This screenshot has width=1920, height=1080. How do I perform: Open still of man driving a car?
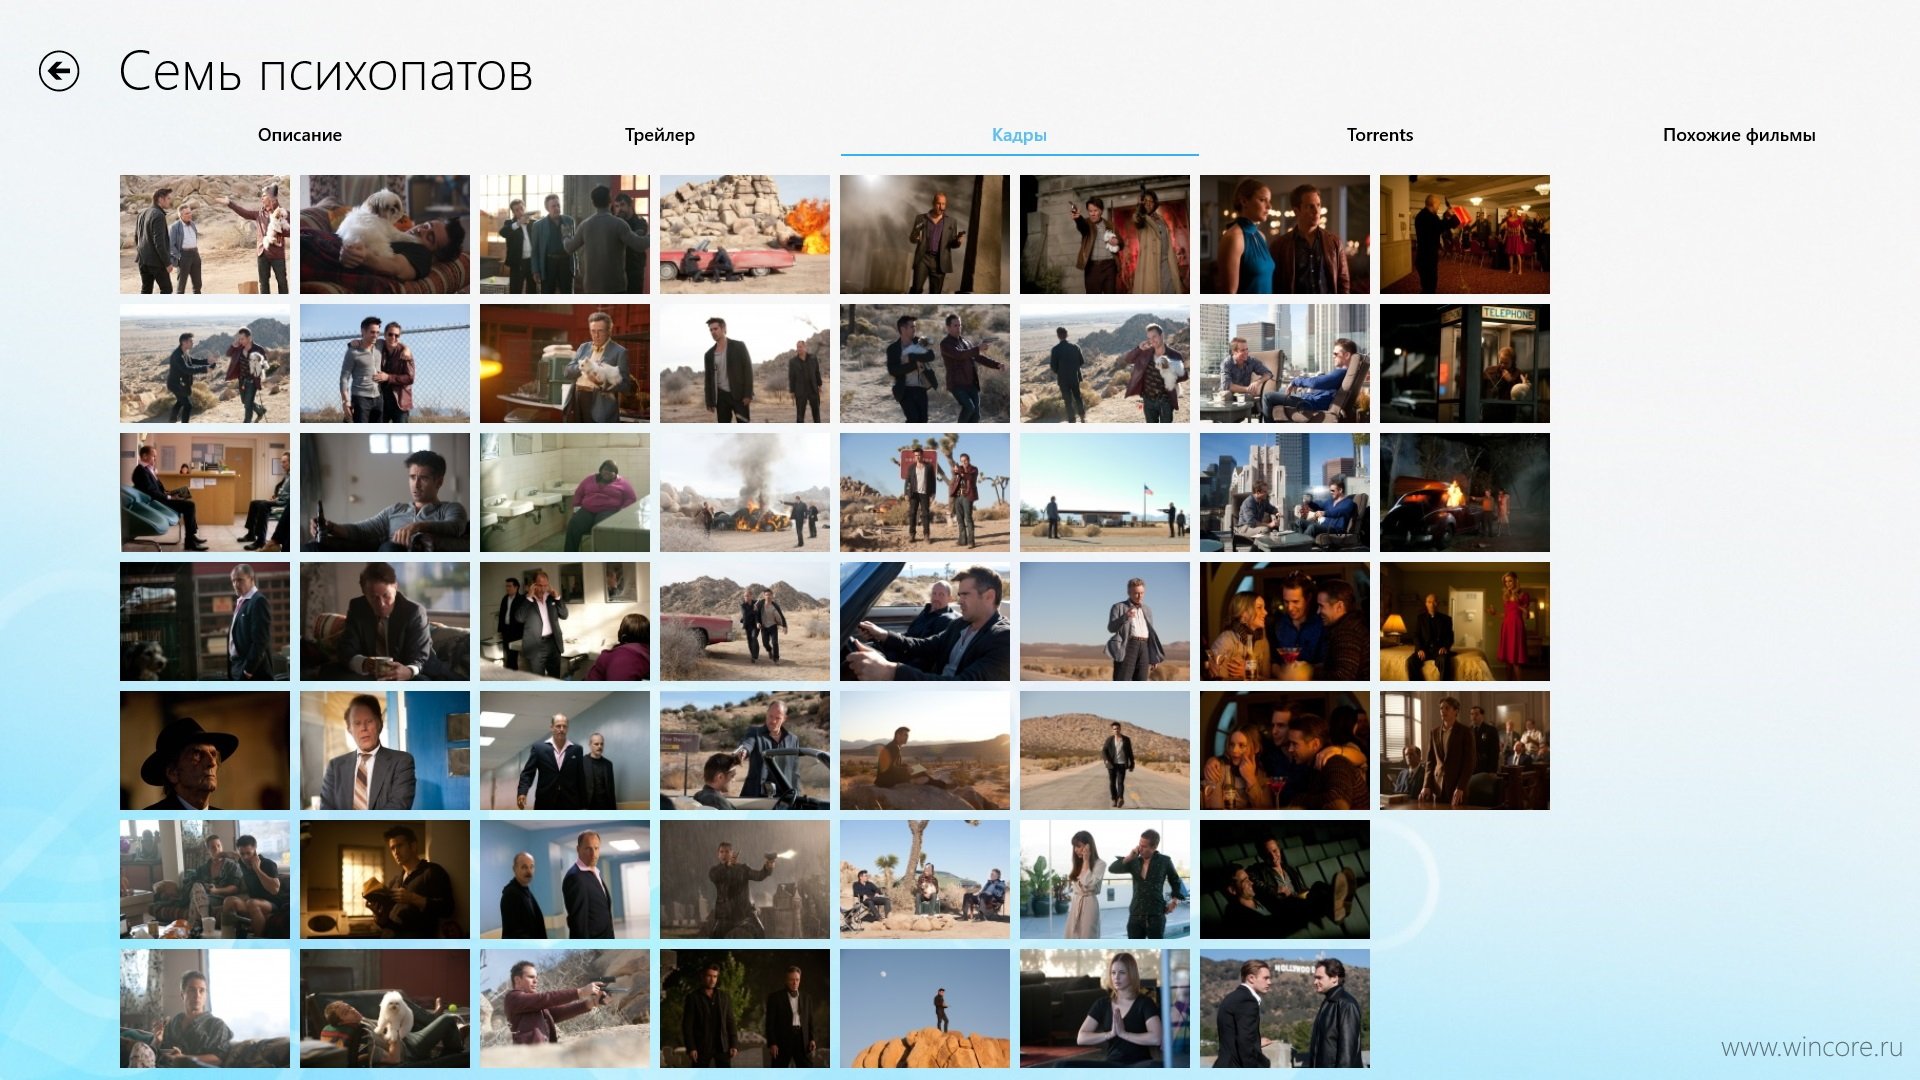click(x=925, y=621)
